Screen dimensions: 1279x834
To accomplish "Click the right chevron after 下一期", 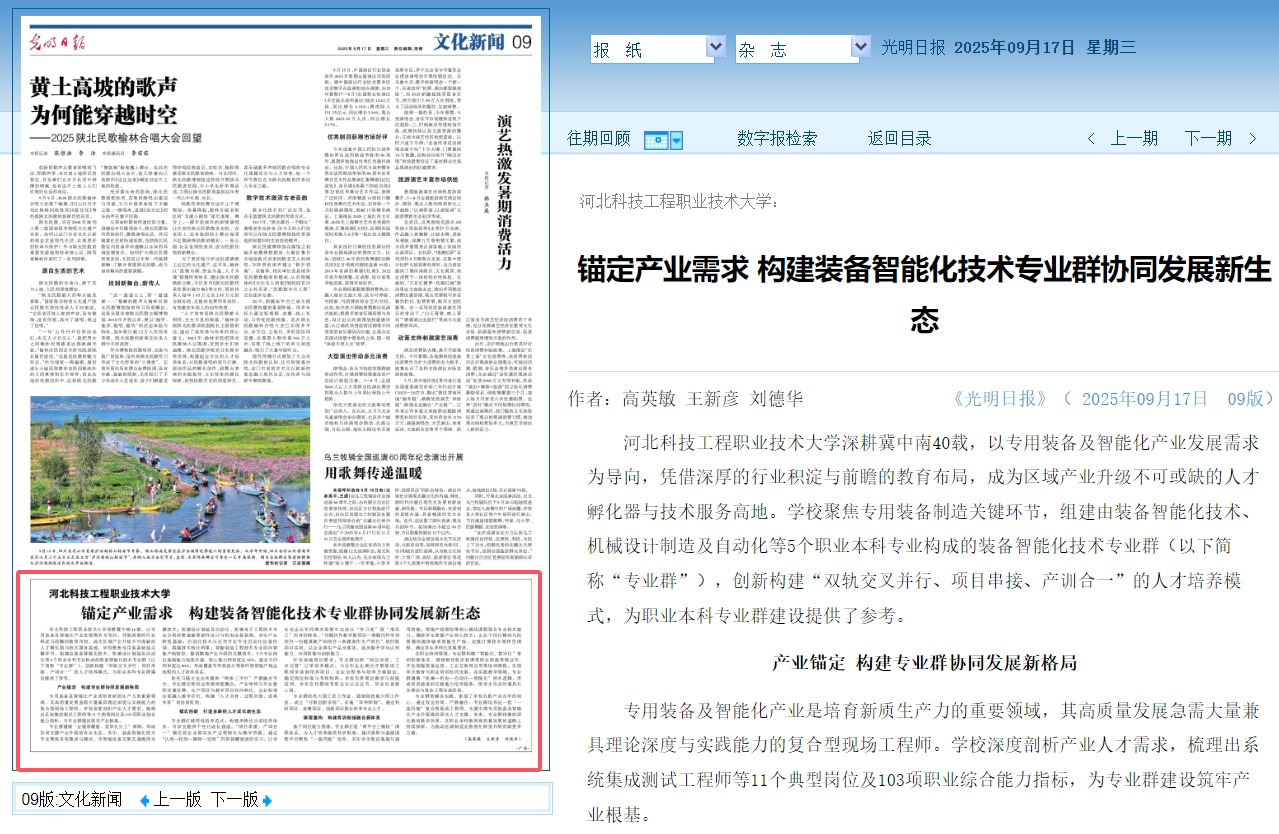I will pyautogui.click(x=1253, y=137).
